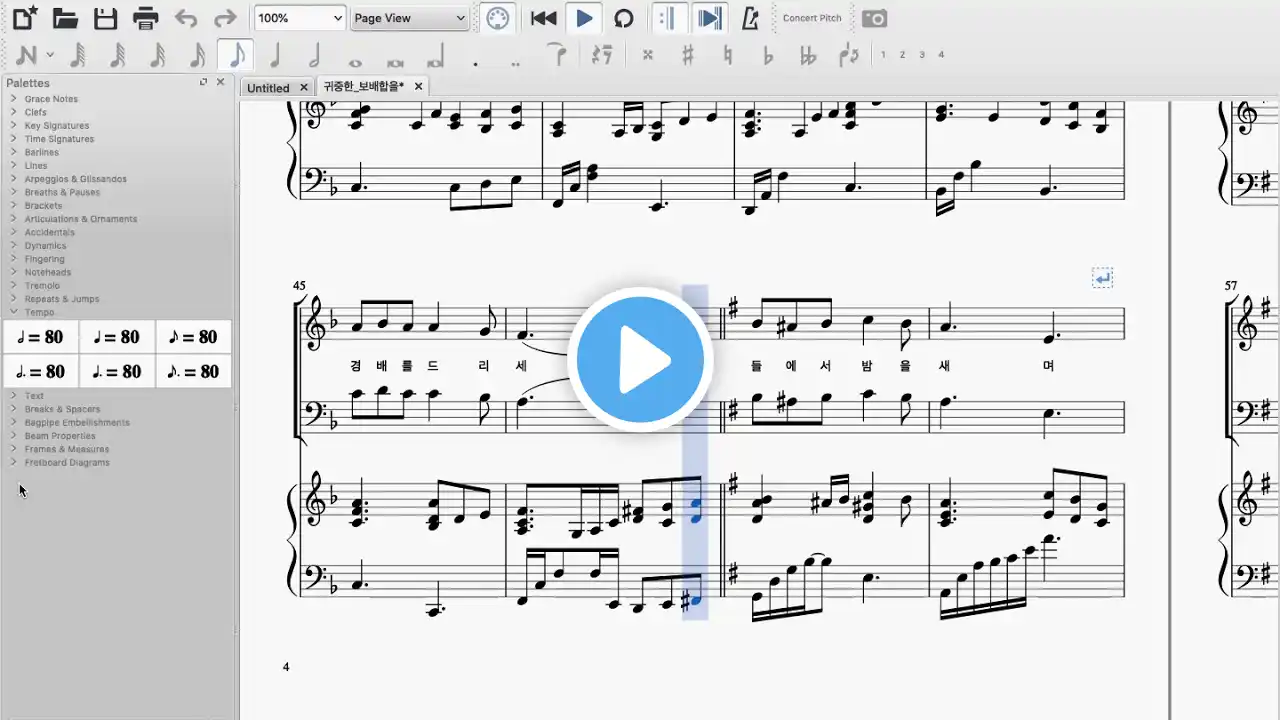Screen dimensions: 1280x720
Task: Toggle note input mode (N icon)
Action: [26, 55]
